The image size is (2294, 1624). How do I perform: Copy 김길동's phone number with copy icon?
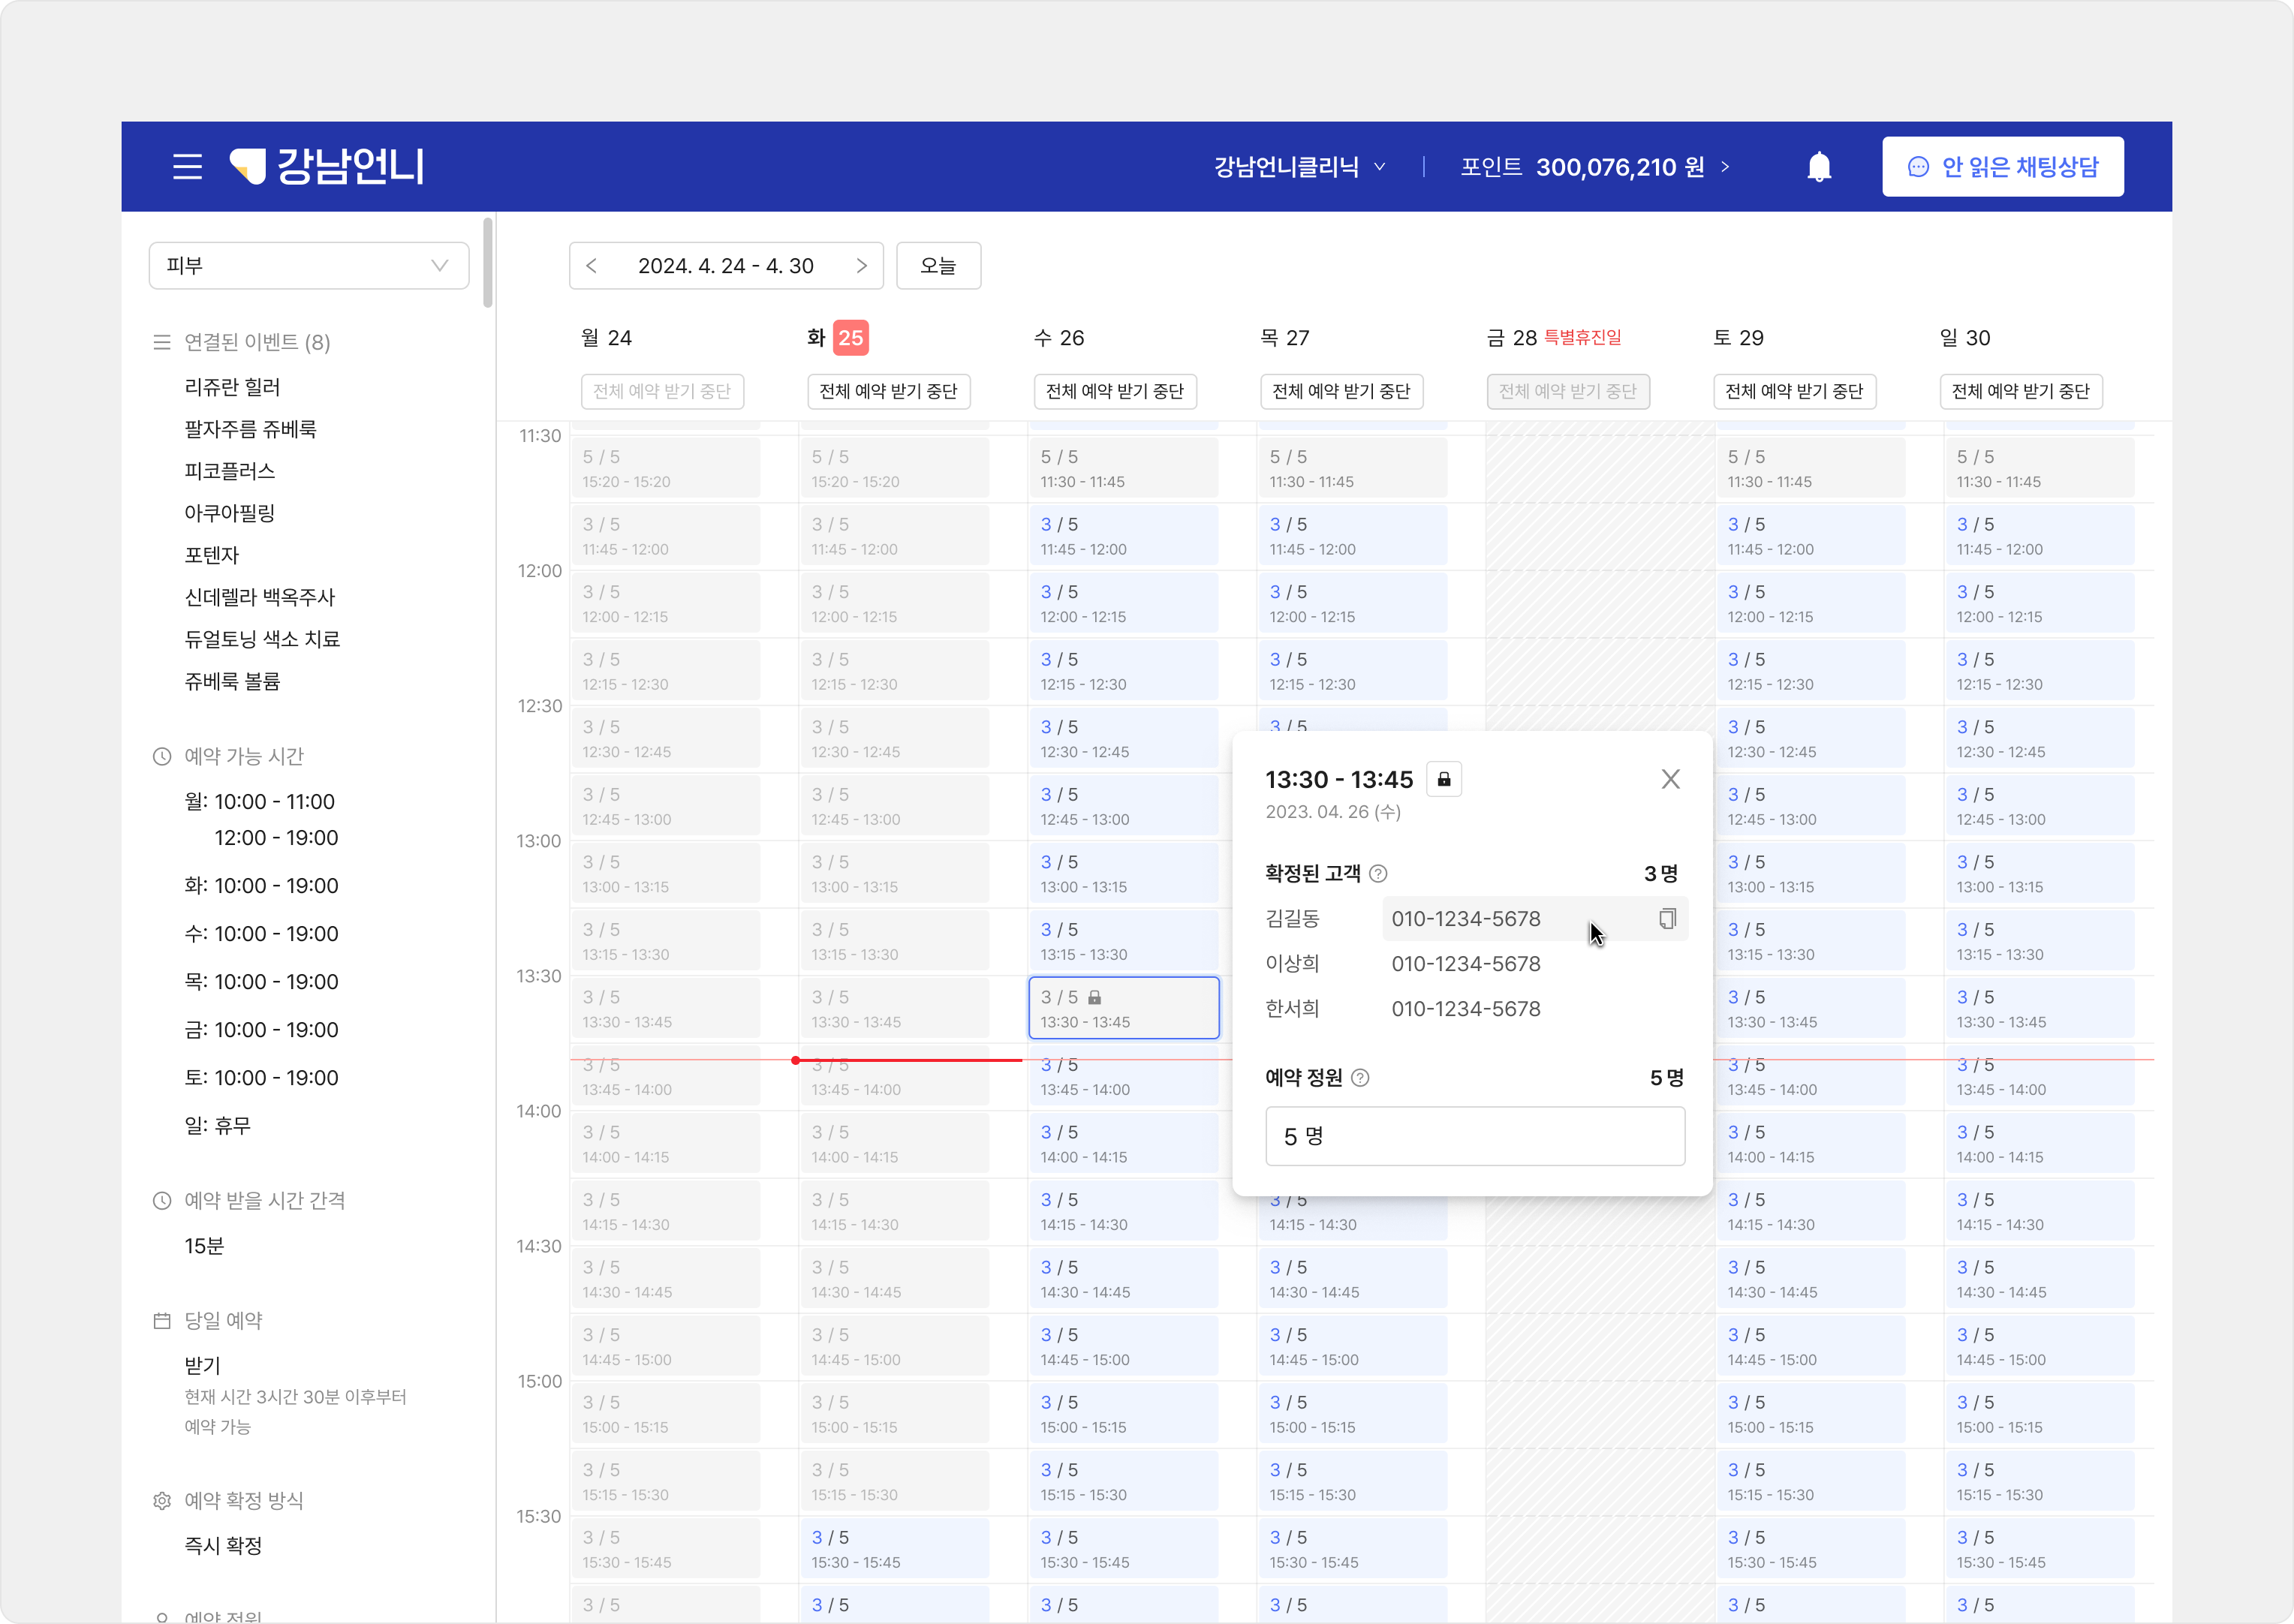point(1666,918)
